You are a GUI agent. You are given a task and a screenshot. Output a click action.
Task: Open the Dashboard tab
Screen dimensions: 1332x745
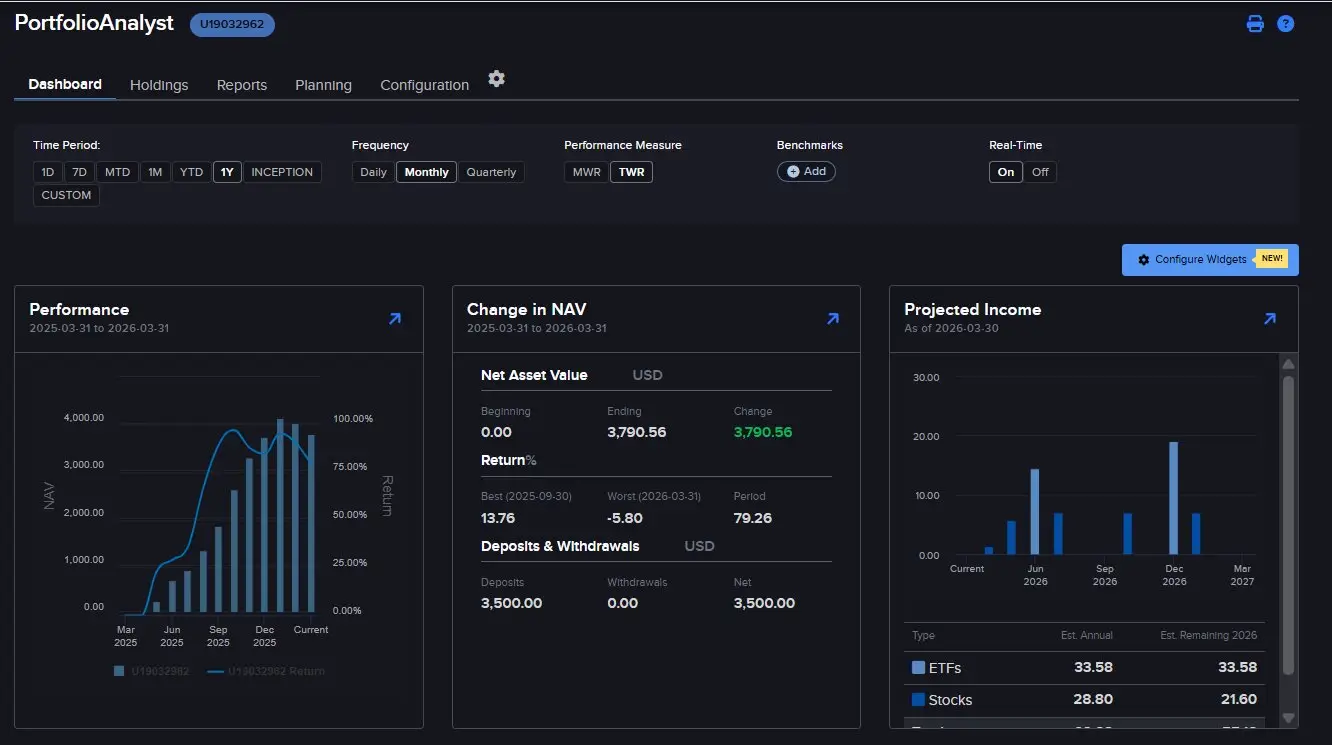click(65, 84)
